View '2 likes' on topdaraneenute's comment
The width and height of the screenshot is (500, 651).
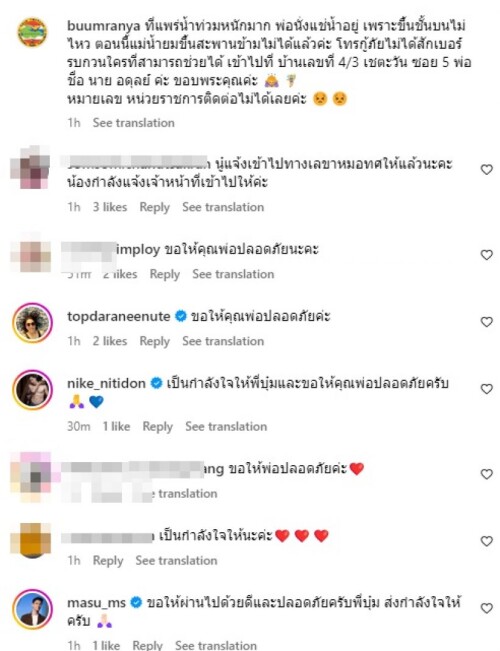pos(110,341)
